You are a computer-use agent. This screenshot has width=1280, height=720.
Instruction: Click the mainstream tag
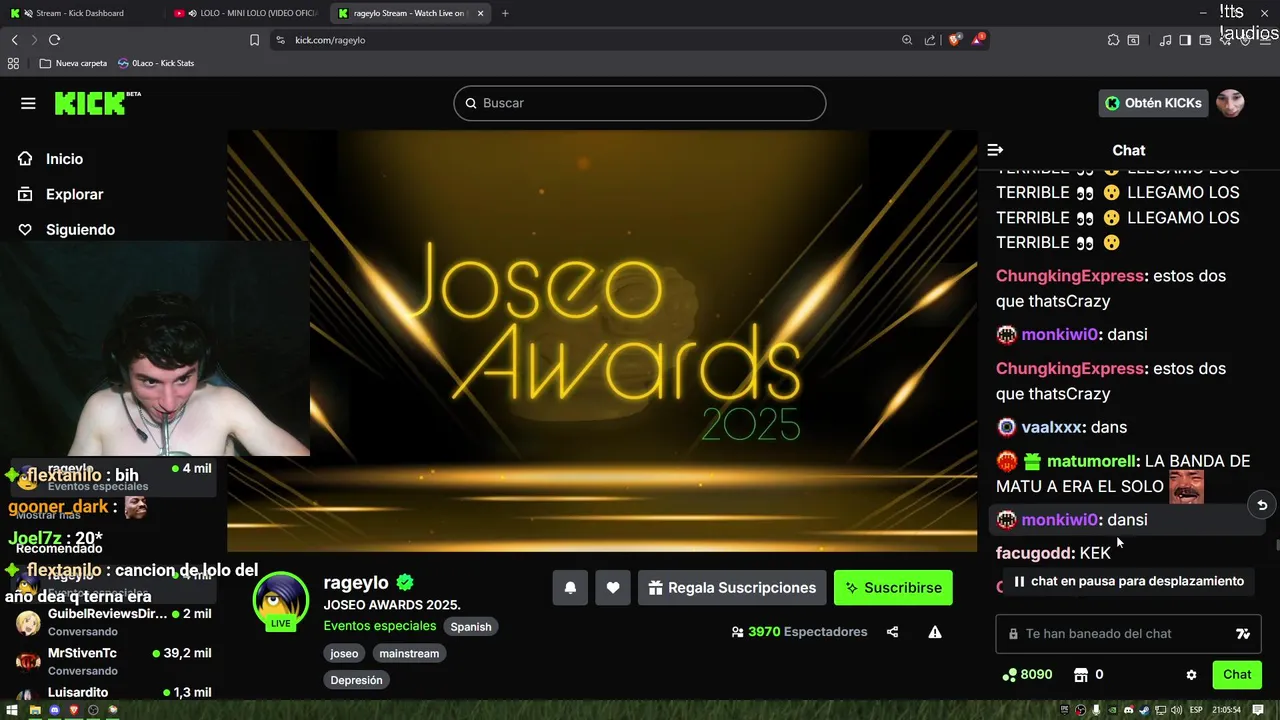coord(409,653)
